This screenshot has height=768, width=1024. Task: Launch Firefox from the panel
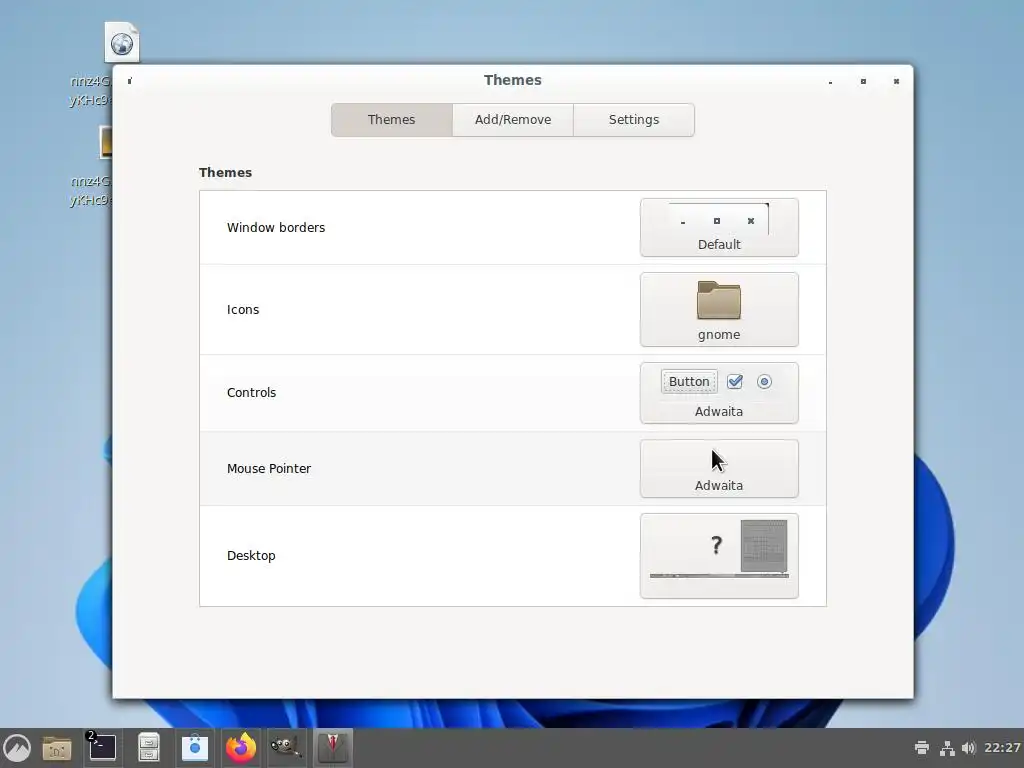(240, 748)
